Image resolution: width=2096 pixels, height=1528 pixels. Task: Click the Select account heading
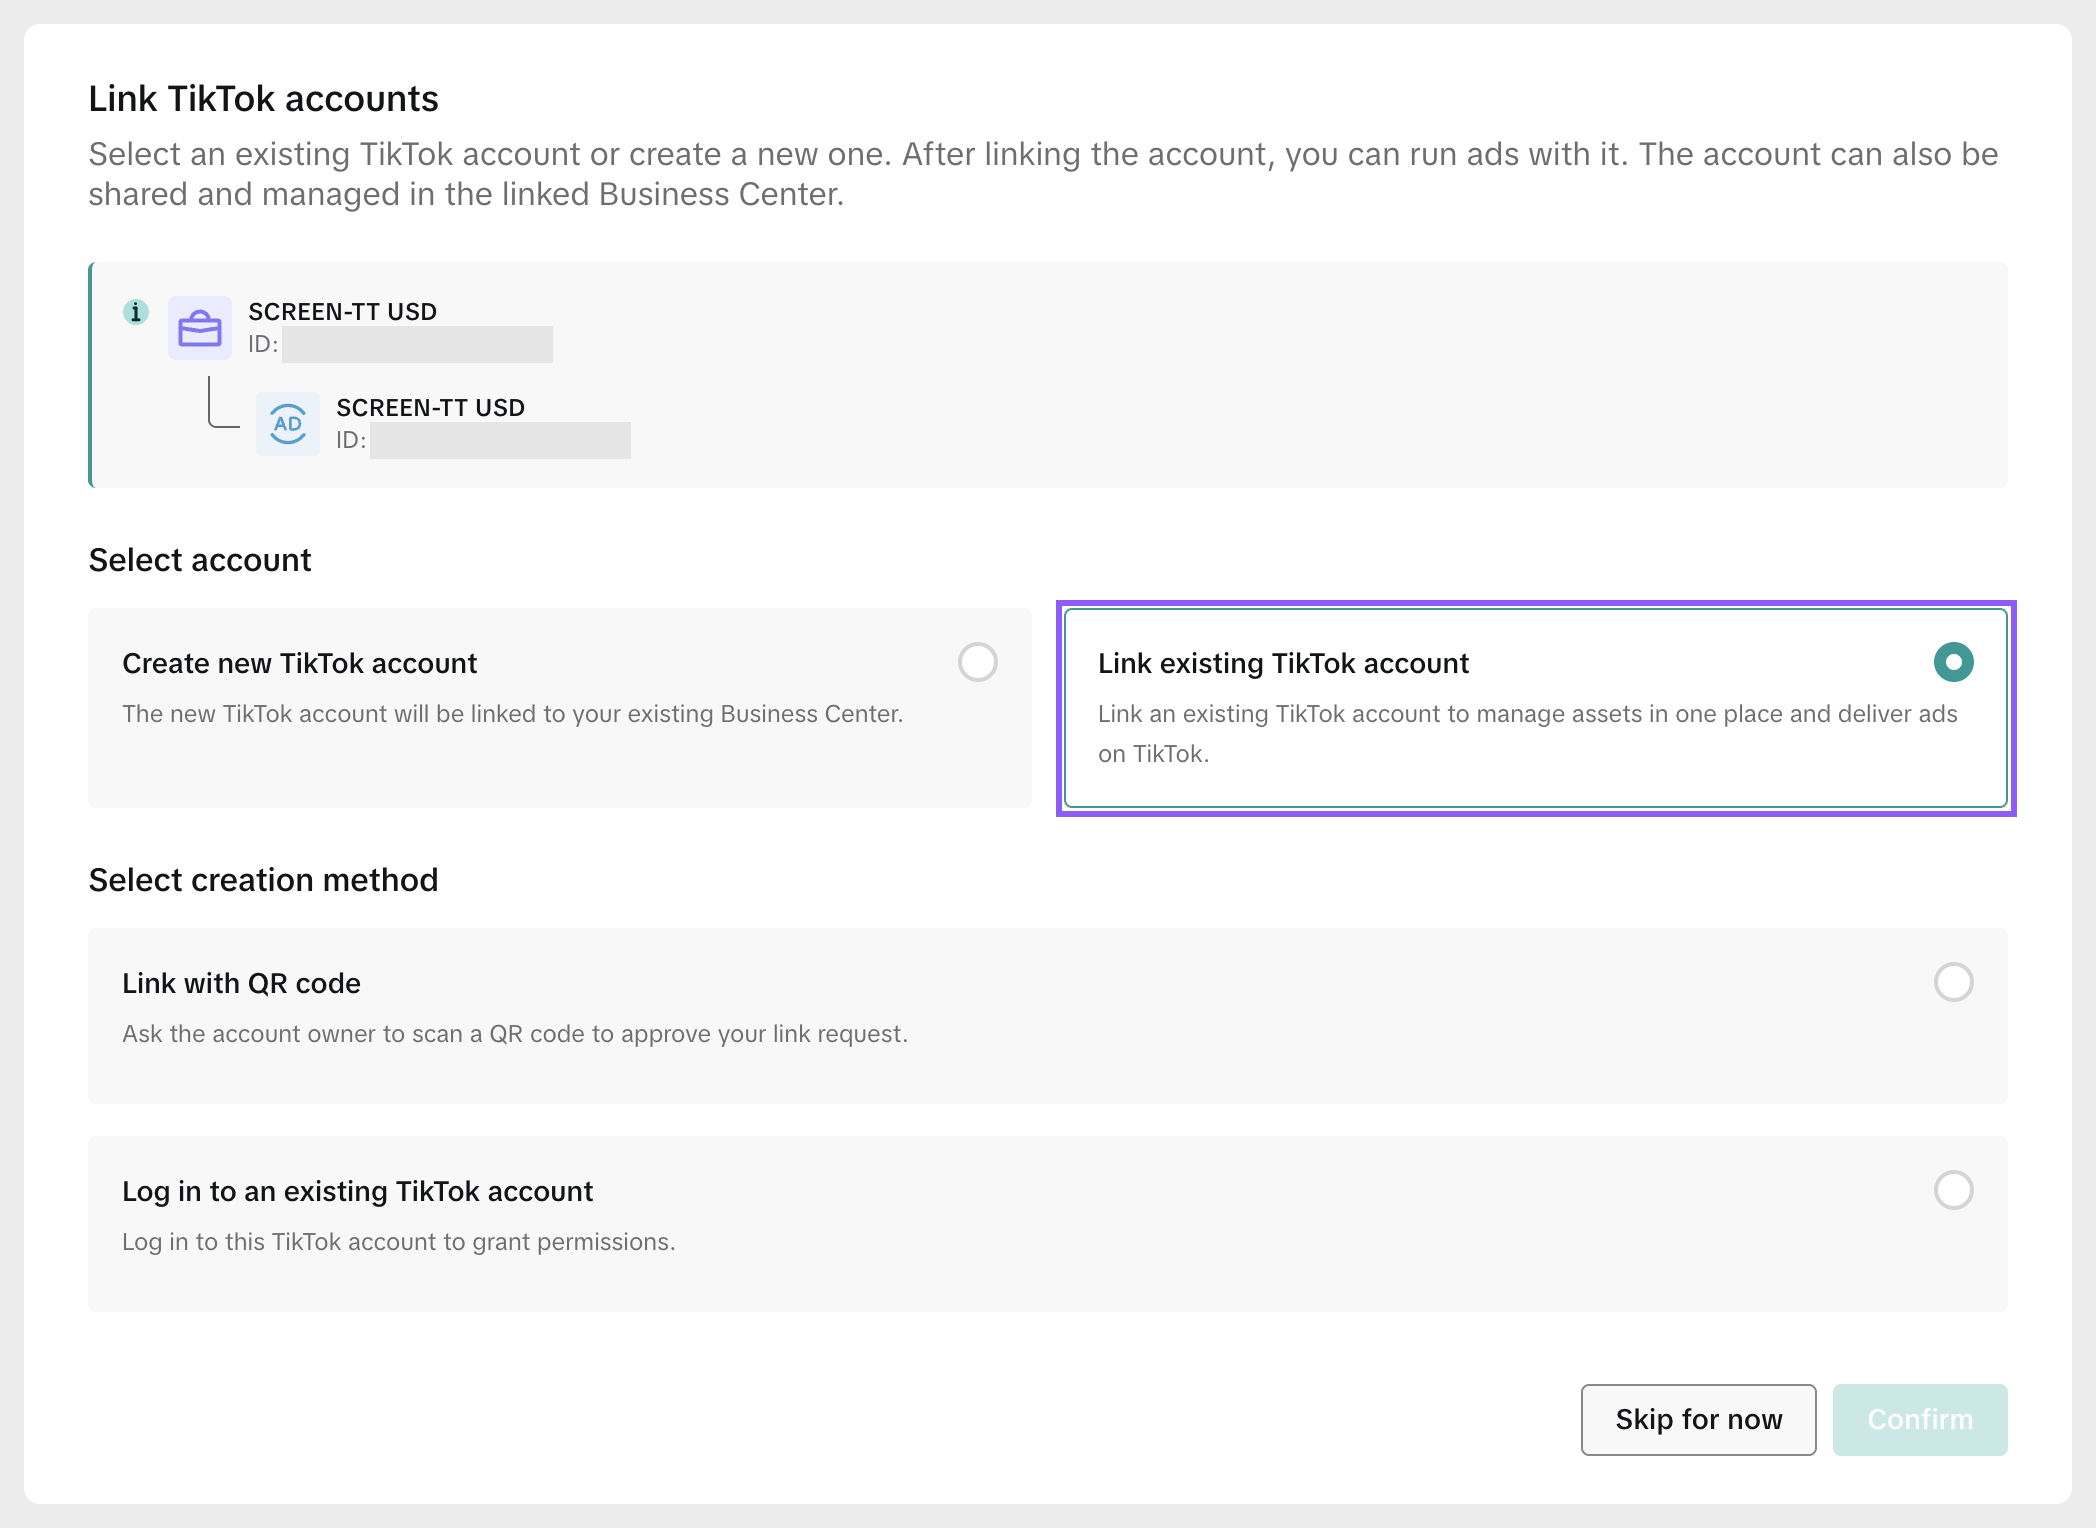200,560
